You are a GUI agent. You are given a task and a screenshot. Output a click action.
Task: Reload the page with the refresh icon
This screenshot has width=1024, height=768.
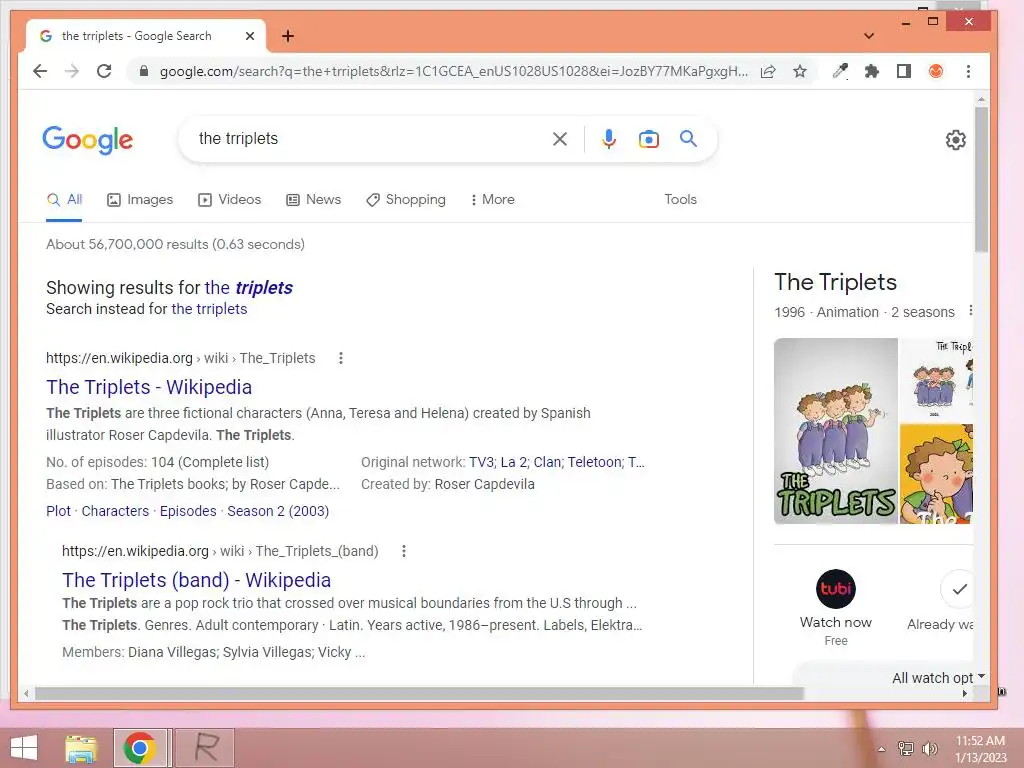[x=104, y=71]
